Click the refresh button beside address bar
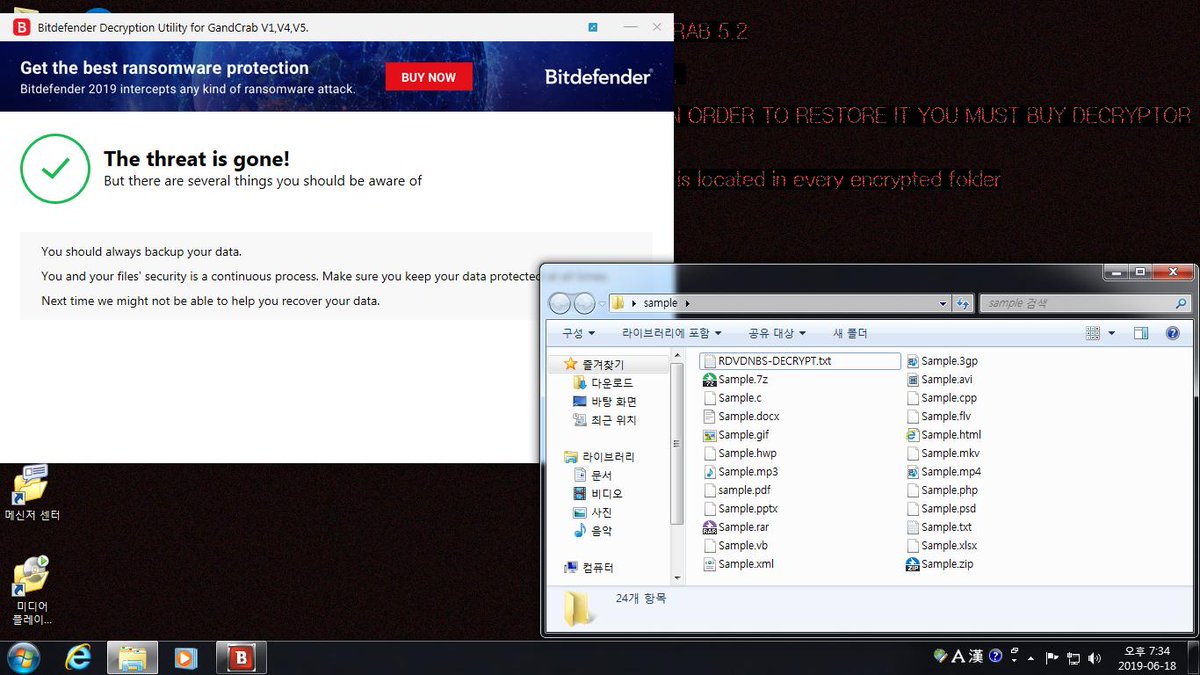 point(962,303)
